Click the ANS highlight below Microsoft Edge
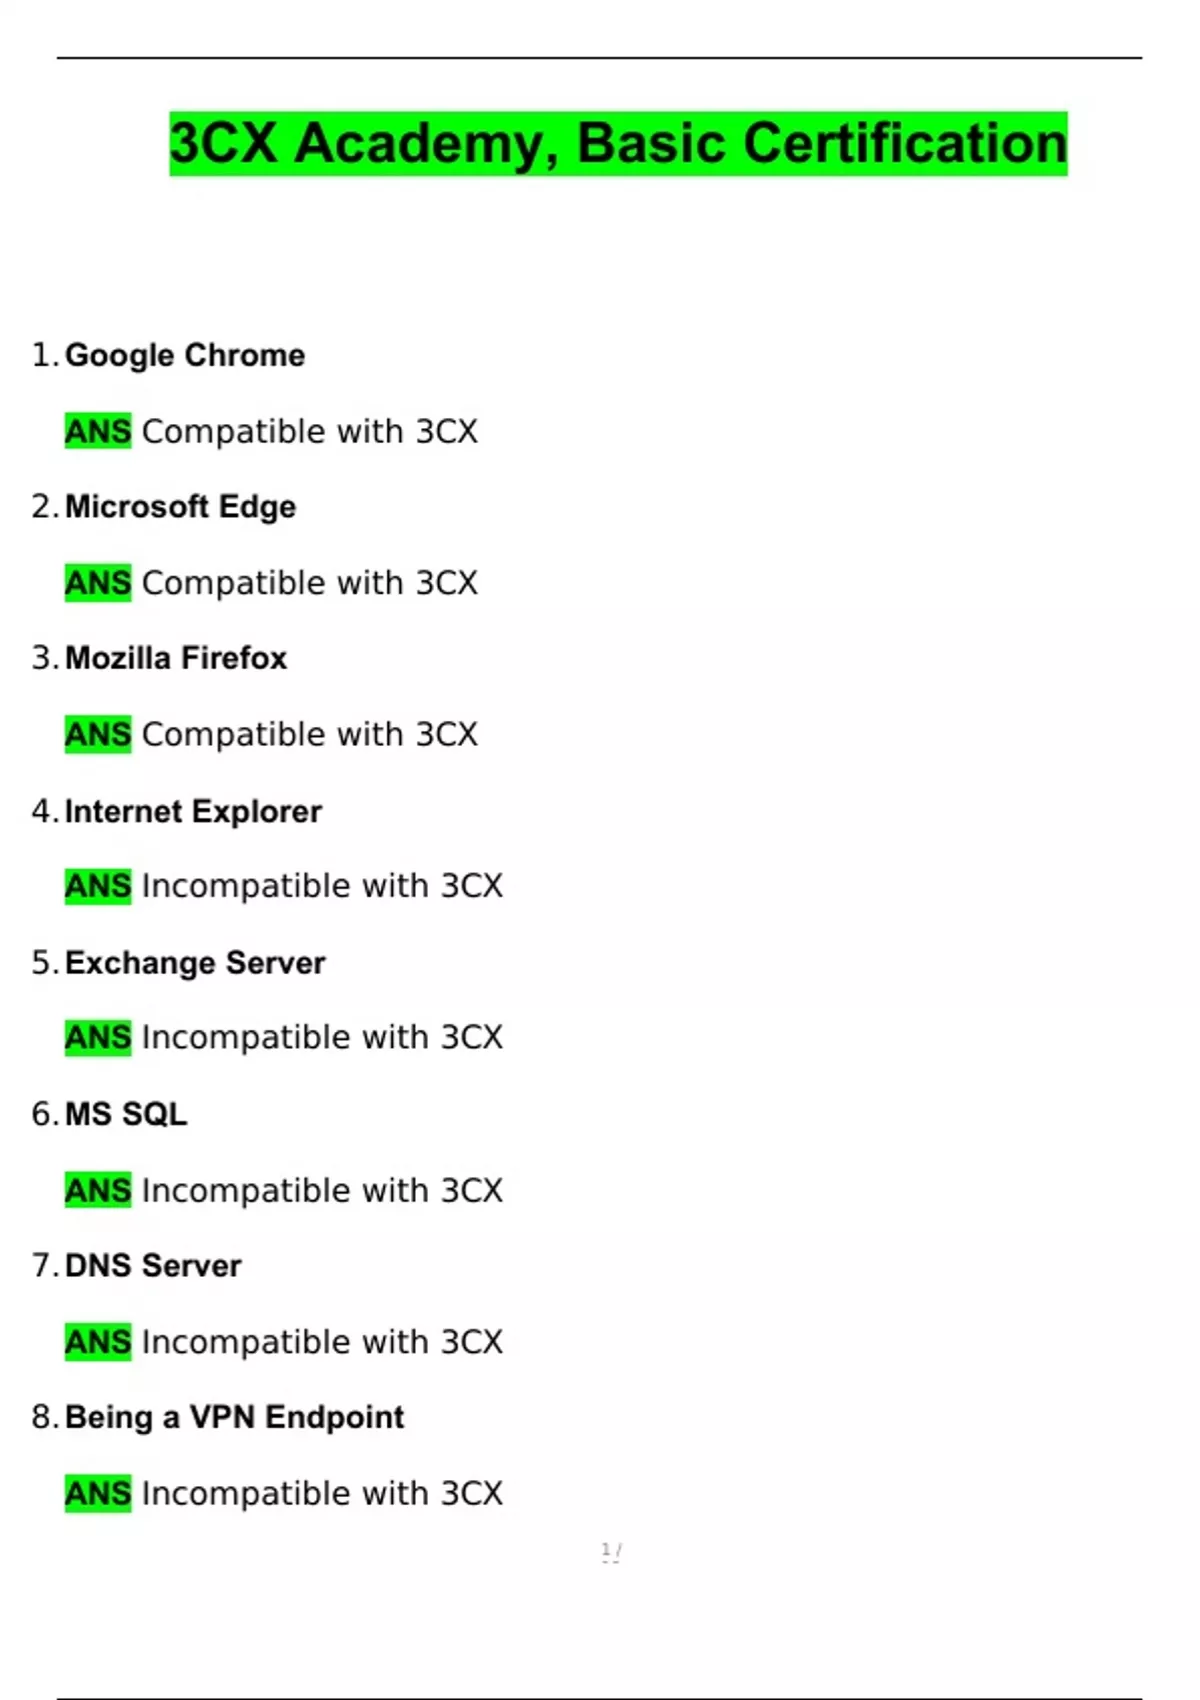Screen dimensions: 1200x1700 point(98,582)
